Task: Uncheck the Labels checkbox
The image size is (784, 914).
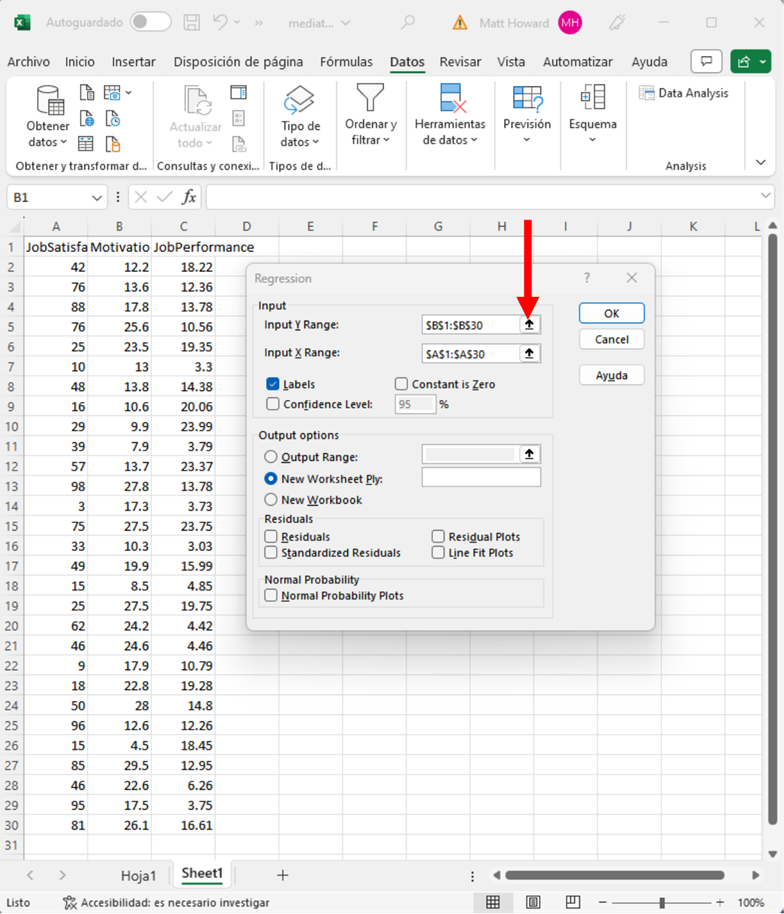Action: [273, 384]
